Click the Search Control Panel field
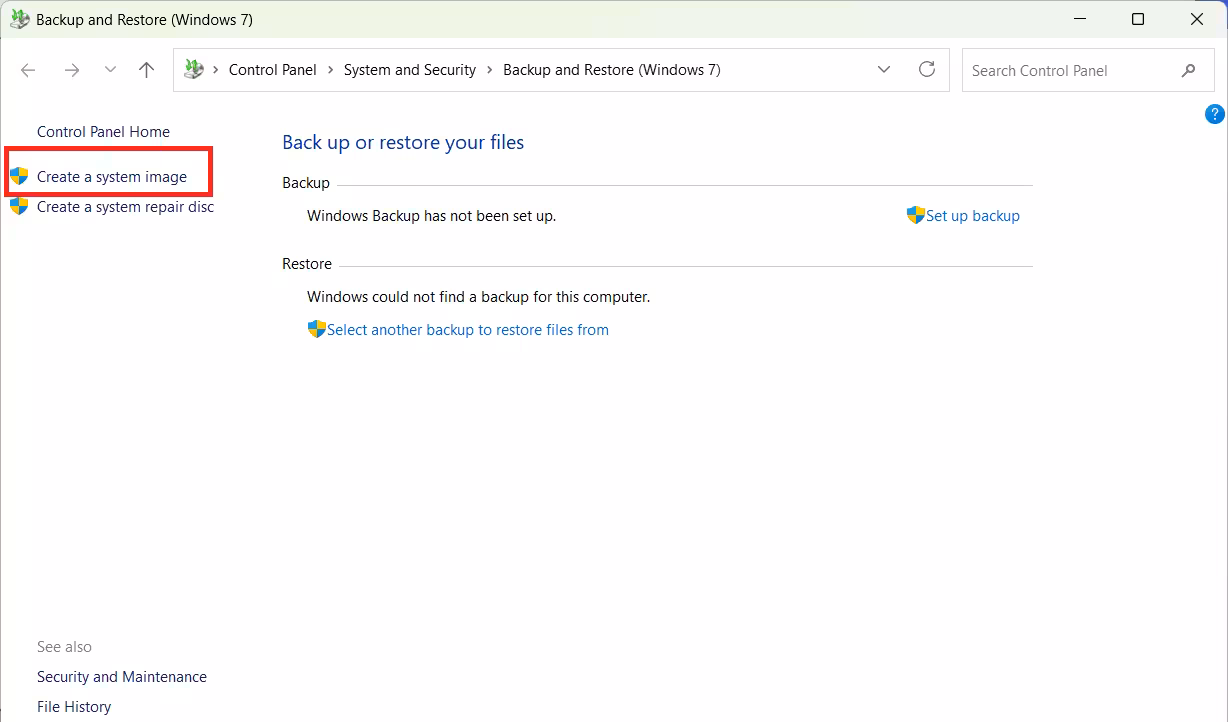Viewport: 1228px width, 722px height. coord(1087,70)
